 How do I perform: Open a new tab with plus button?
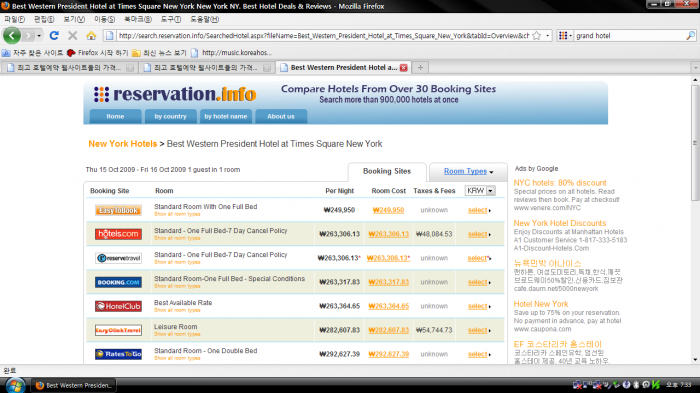[420, 67]
